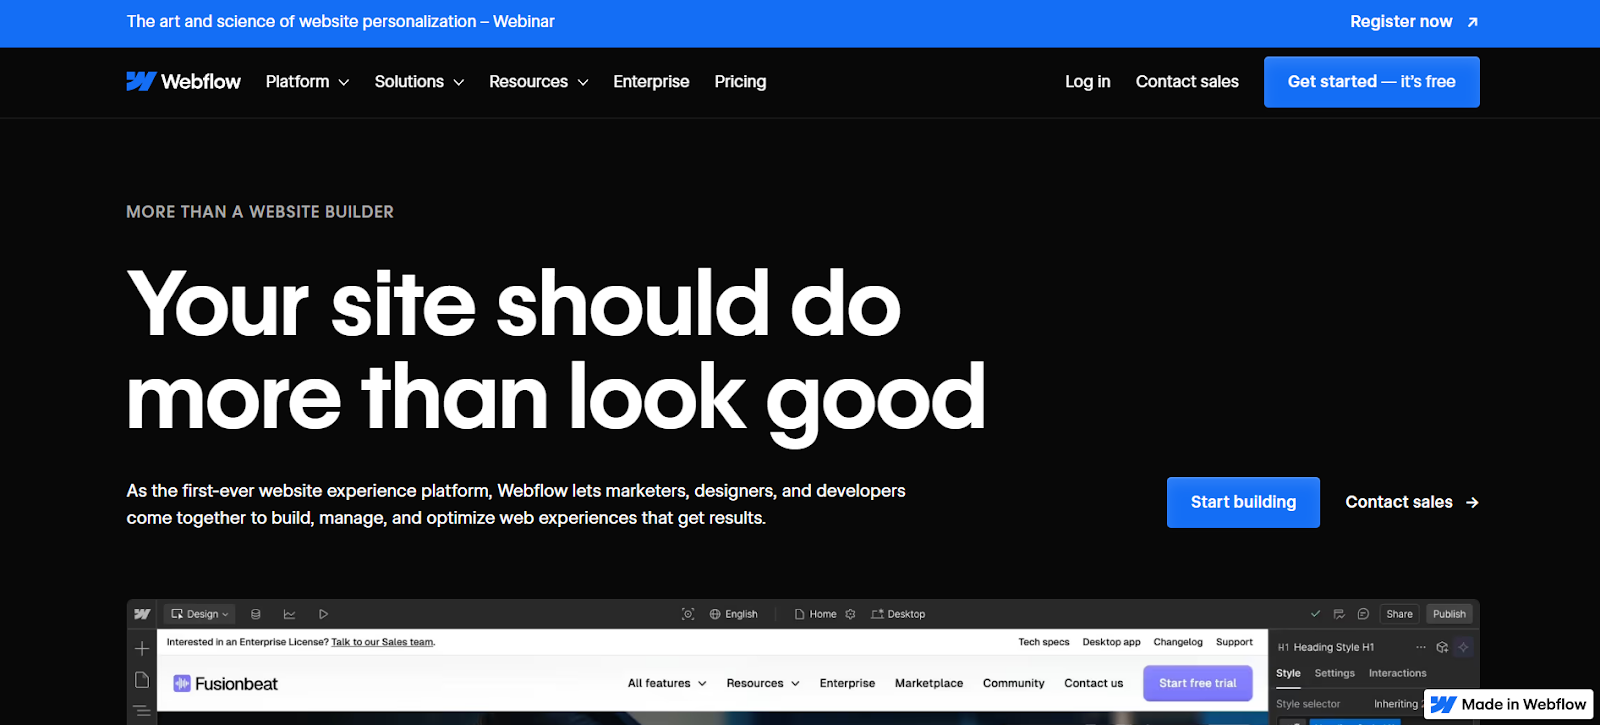Viewport: 1600px width, 725px height.
Task: Click the green checkmark status icon
Action: pos(1315,614)
